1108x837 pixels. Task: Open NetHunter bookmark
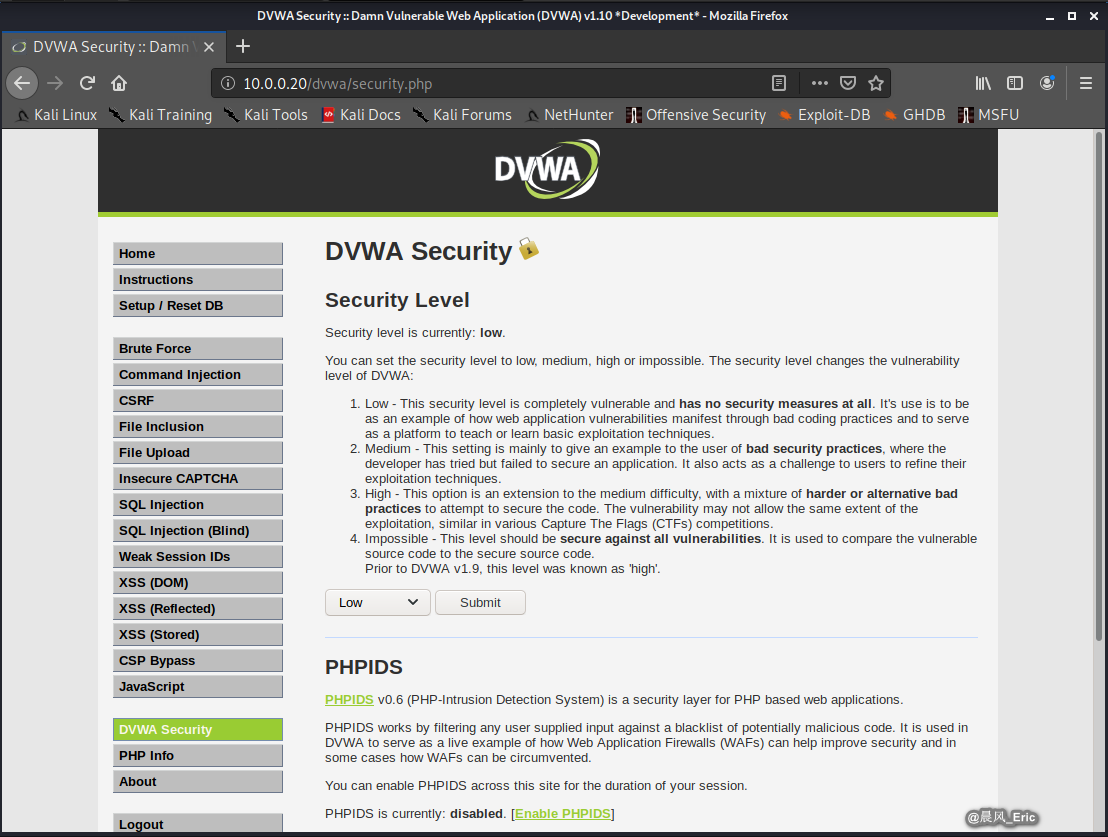[x=570, y=115]
